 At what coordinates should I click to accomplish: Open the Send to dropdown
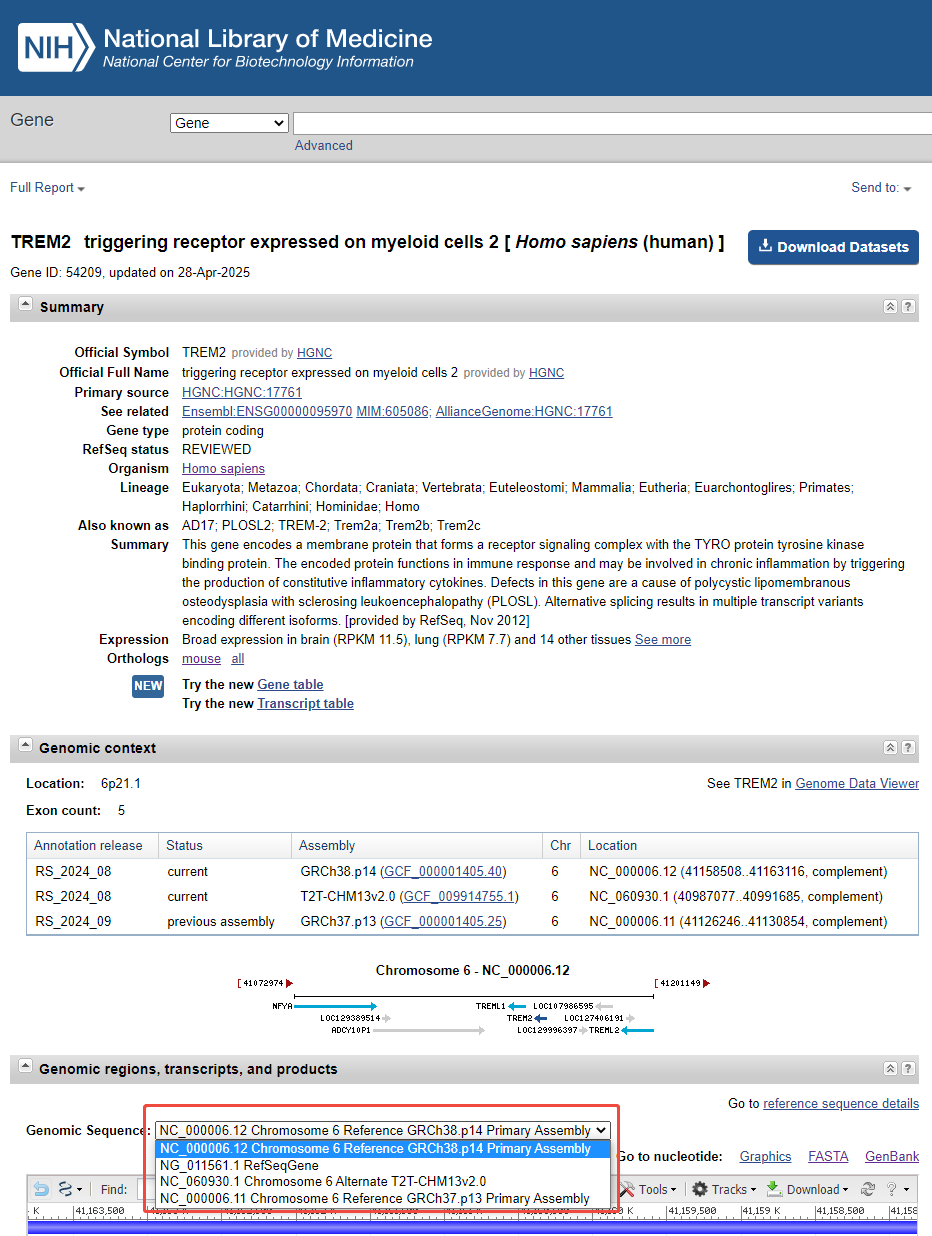point(881,188)
